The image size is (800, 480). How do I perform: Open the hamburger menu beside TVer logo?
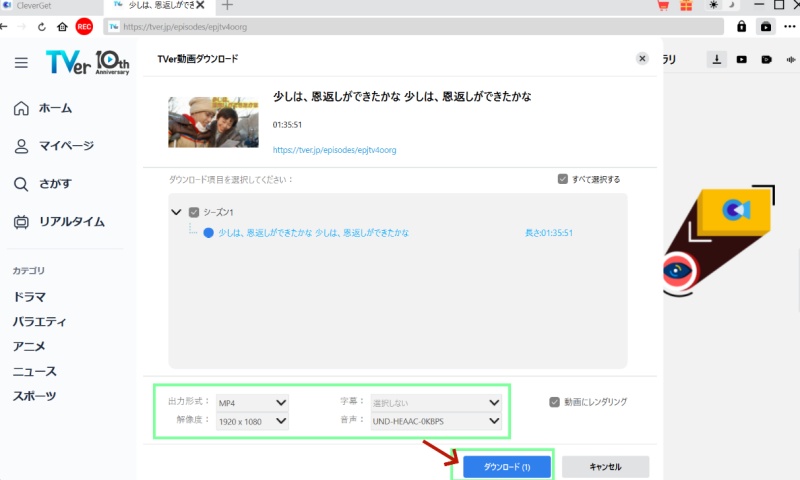tap(21, 63)
